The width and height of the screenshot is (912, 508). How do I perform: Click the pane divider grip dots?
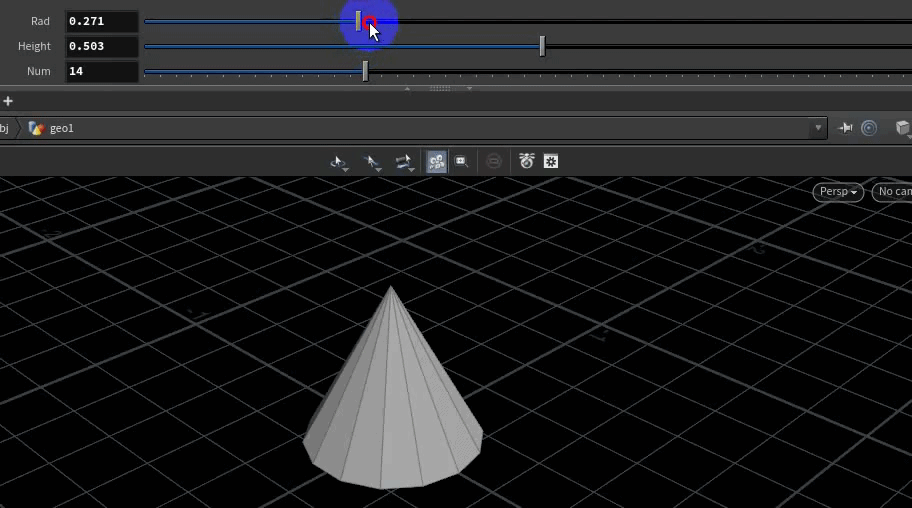point(440,88)
